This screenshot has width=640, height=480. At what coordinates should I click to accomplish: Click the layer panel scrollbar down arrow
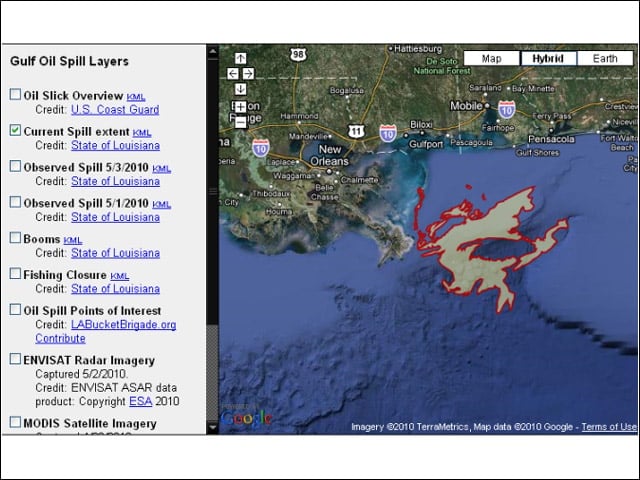[x=213, y=427]
